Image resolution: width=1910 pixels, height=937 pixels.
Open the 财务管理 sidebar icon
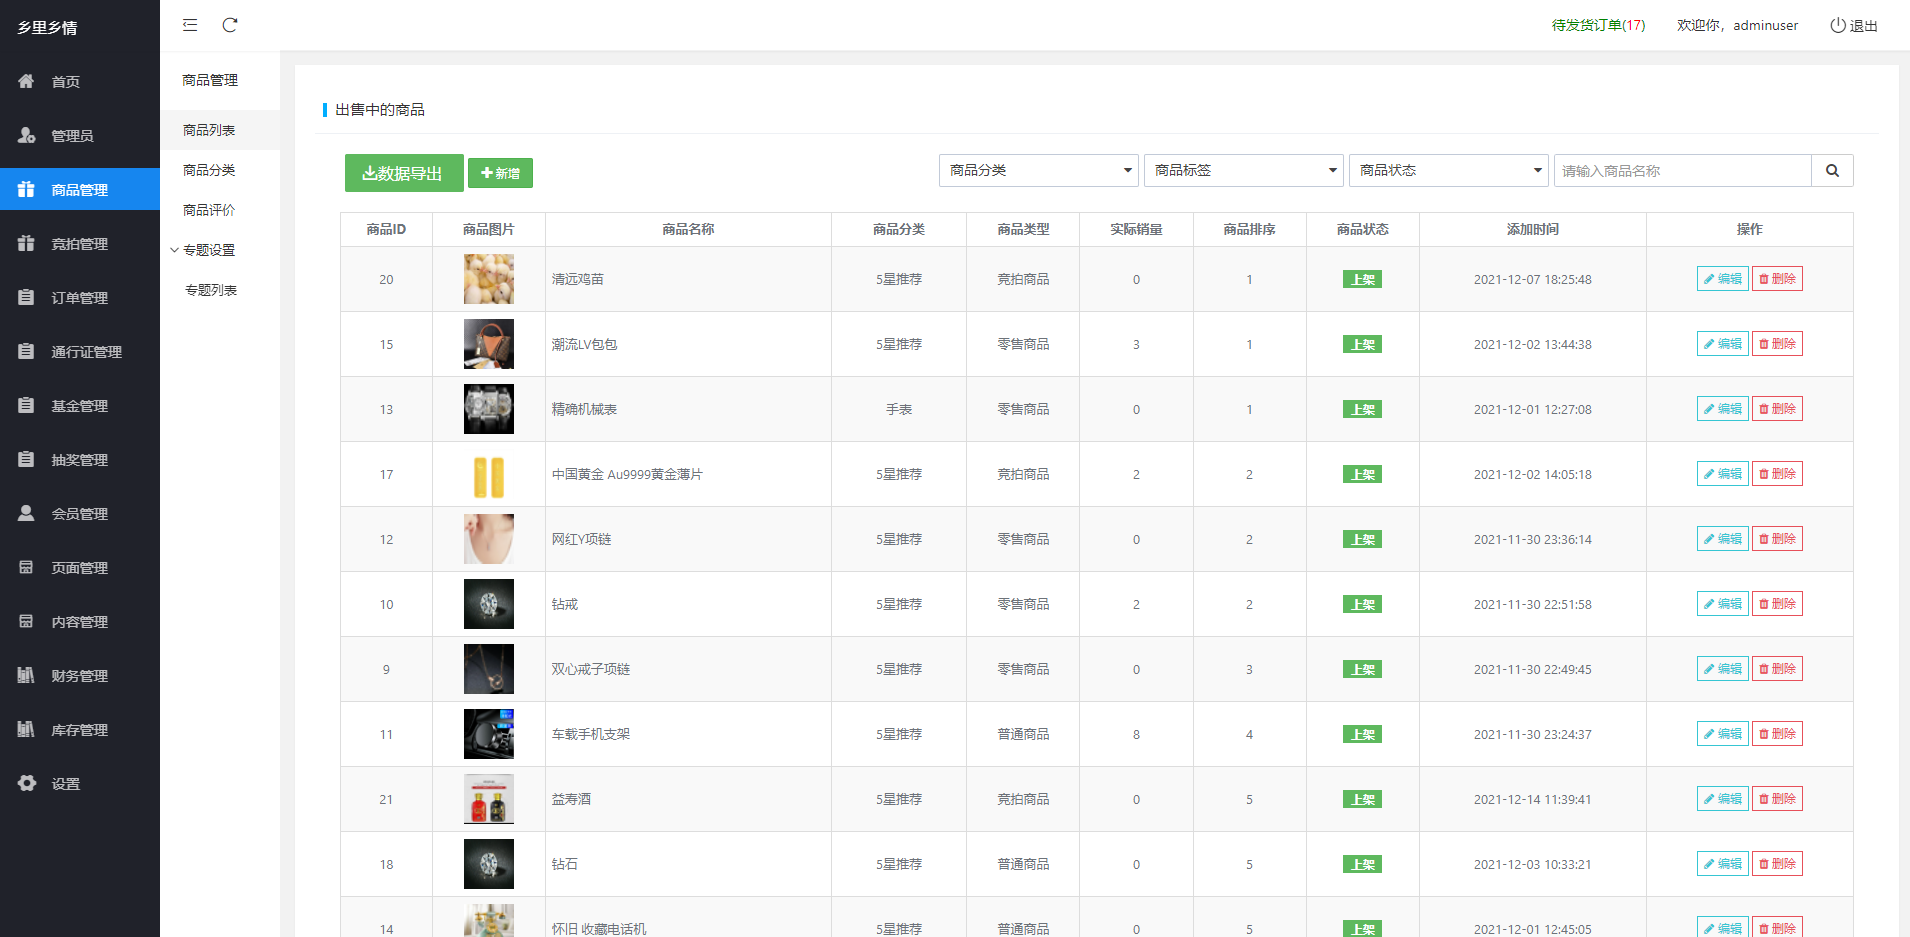[x=27, y=675]
